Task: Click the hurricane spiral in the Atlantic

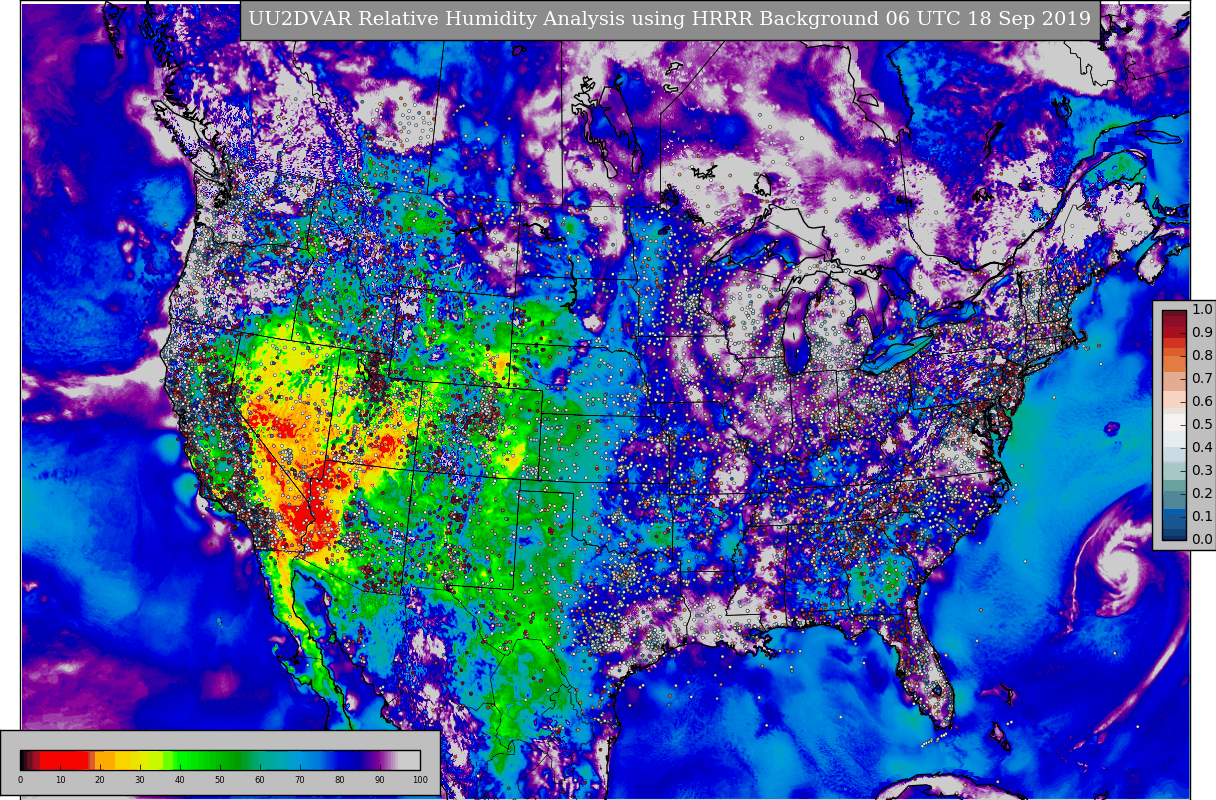Action: click(x=1118, y=560)
